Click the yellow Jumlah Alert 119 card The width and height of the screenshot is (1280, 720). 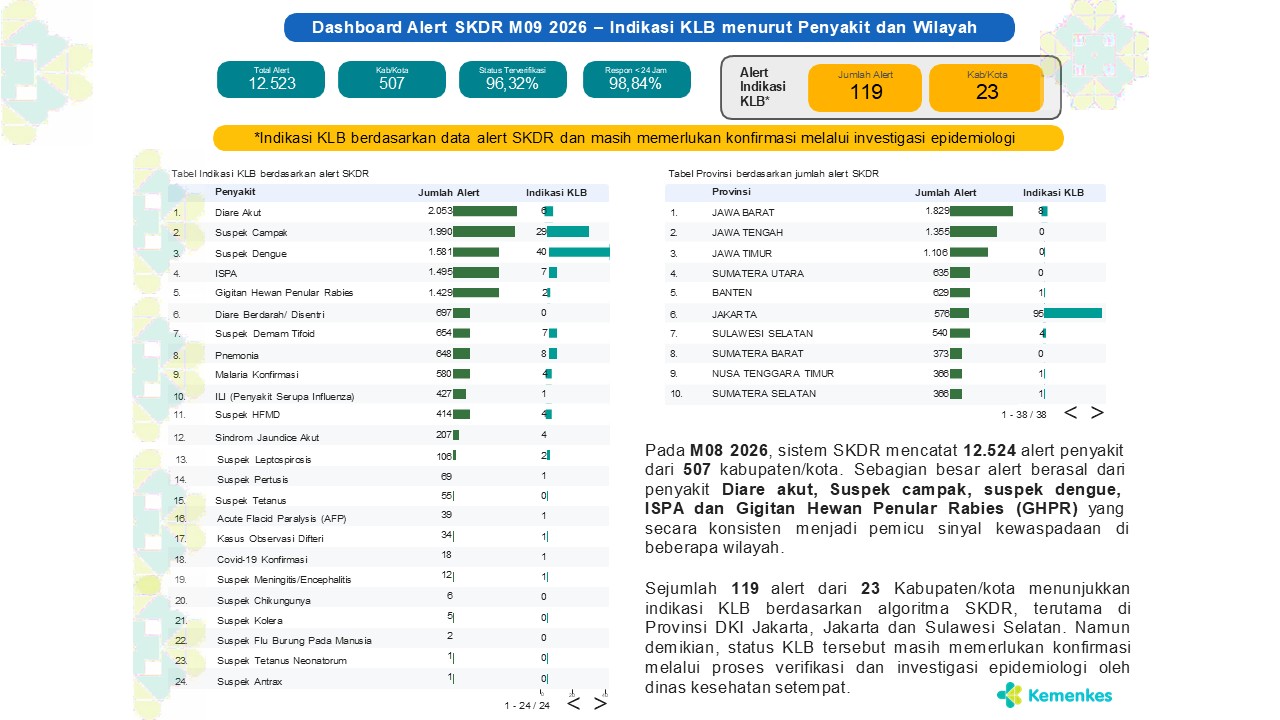(865, 88)
